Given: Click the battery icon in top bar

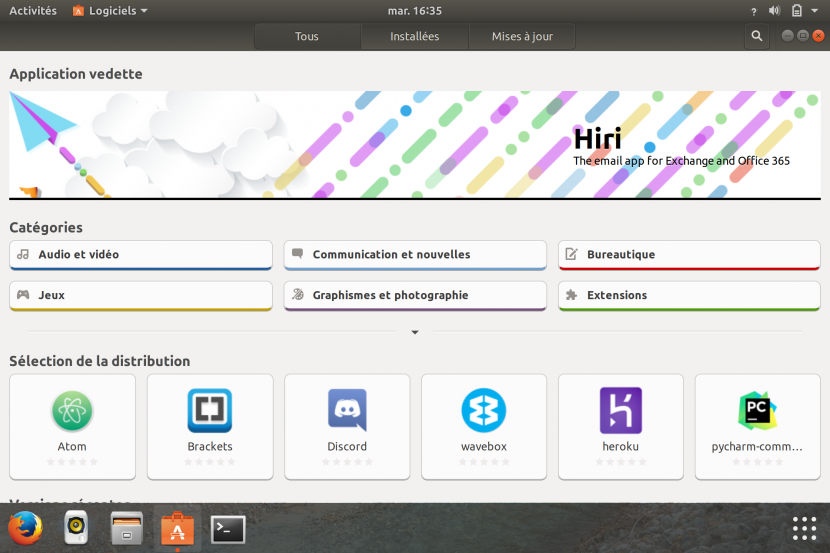Looking at the screenshot, I should coord(797,11).
